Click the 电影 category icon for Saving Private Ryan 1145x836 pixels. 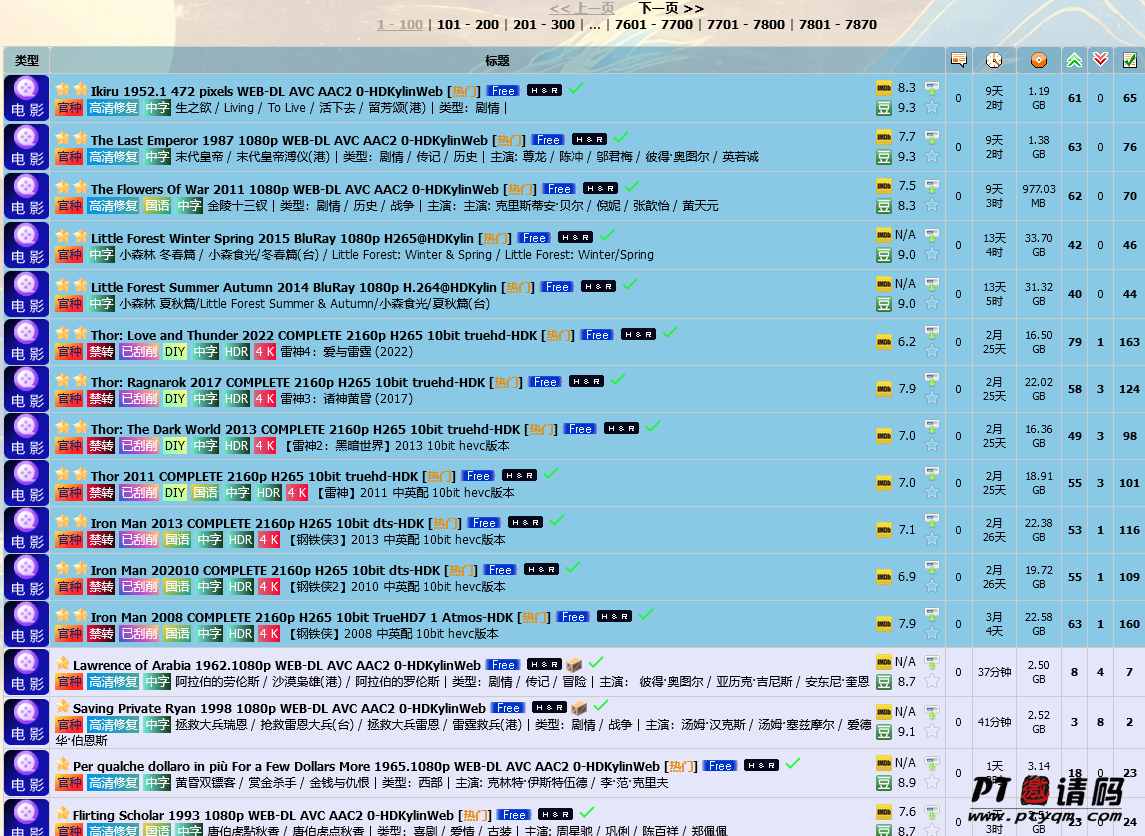pyautogui.click(x=26, y=722)
